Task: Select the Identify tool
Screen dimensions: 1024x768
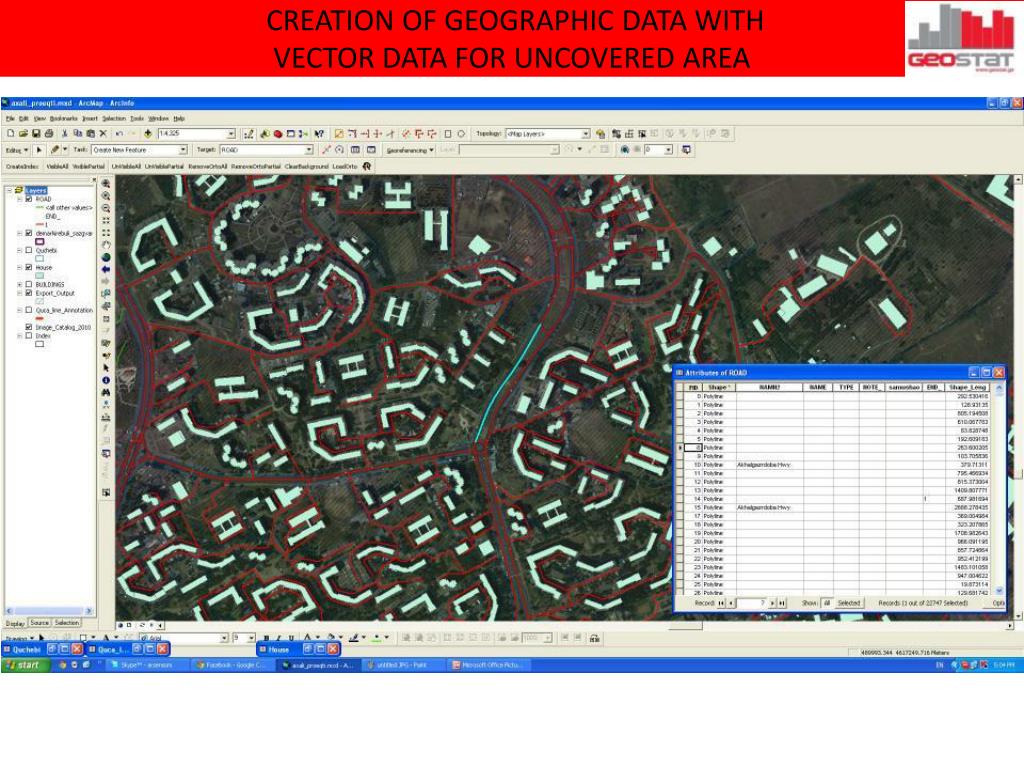Action: (x=105, y=380)
